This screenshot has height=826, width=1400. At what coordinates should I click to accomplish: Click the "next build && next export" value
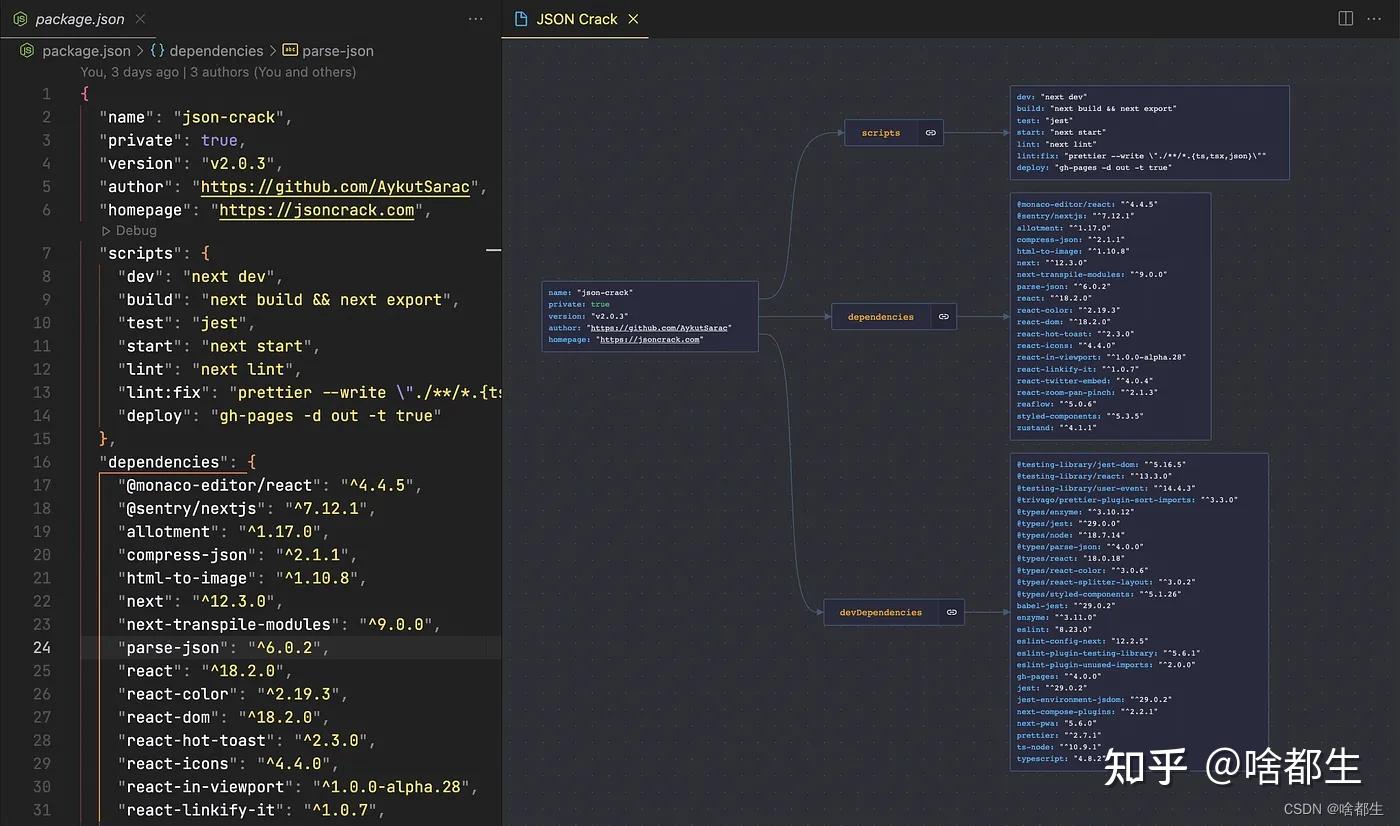click(326, 300)
